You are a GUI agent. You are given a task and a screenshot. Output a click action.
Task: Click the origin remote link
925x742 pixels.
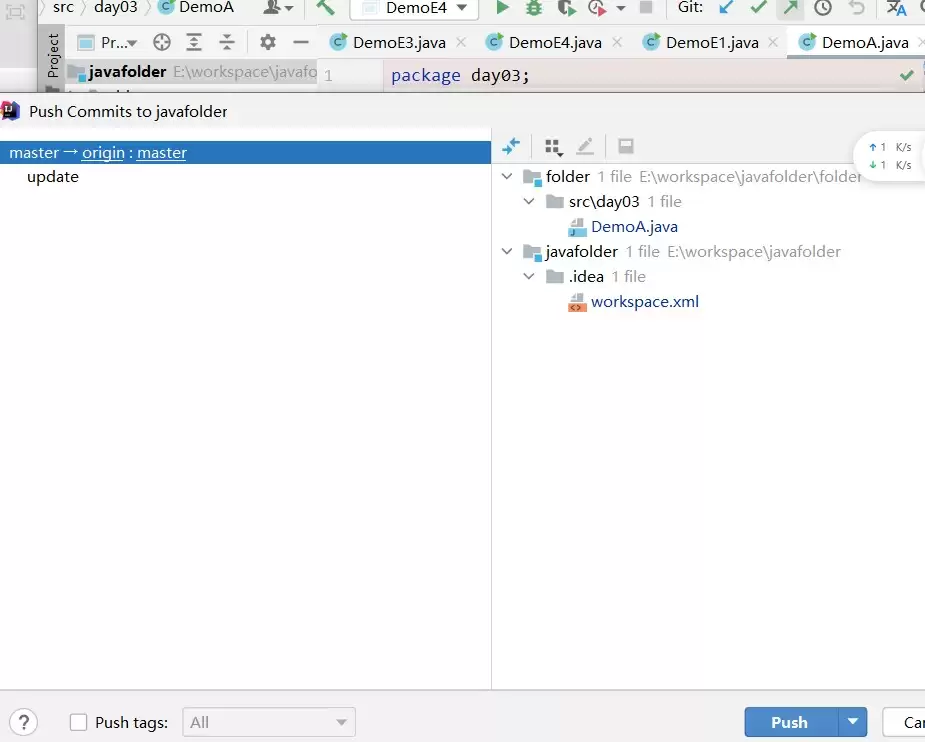coord(103,153)
